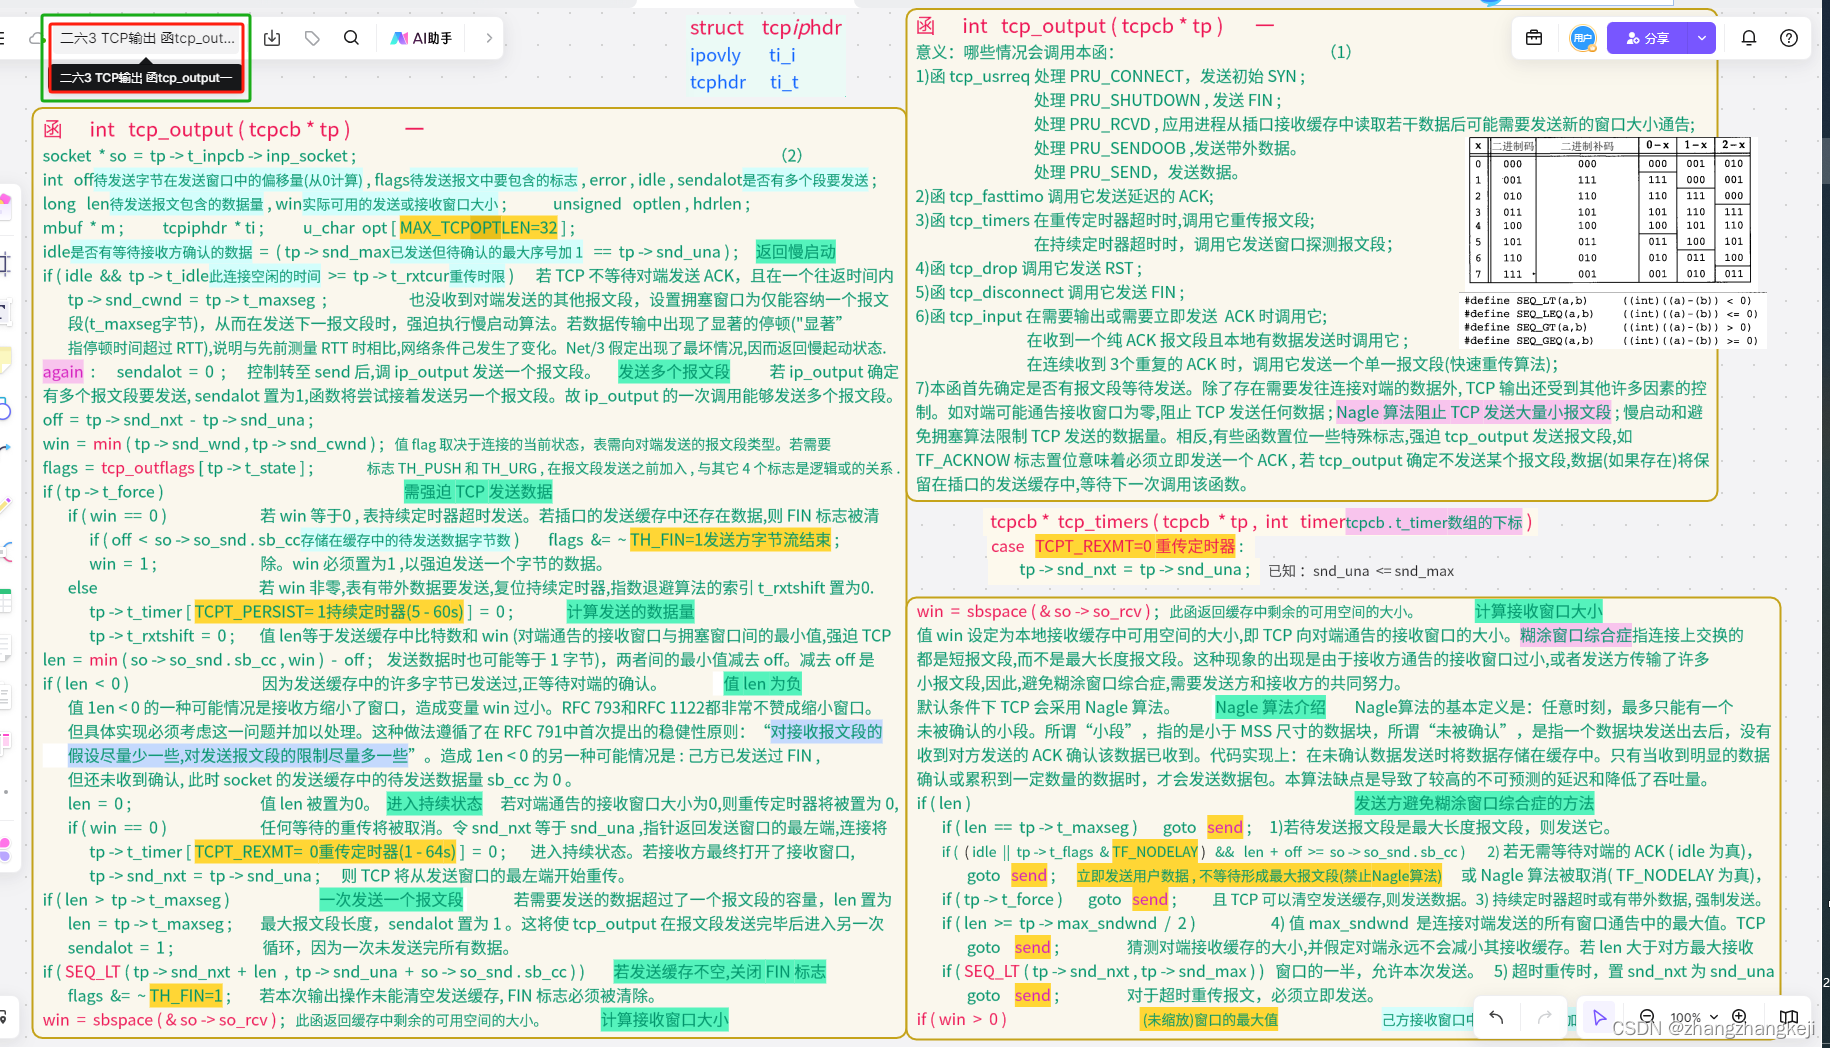Viewport: 1830px width, 1048px height.
Task: Click the download/export icon in the top toolbar
Action: (x=271, y=37)
